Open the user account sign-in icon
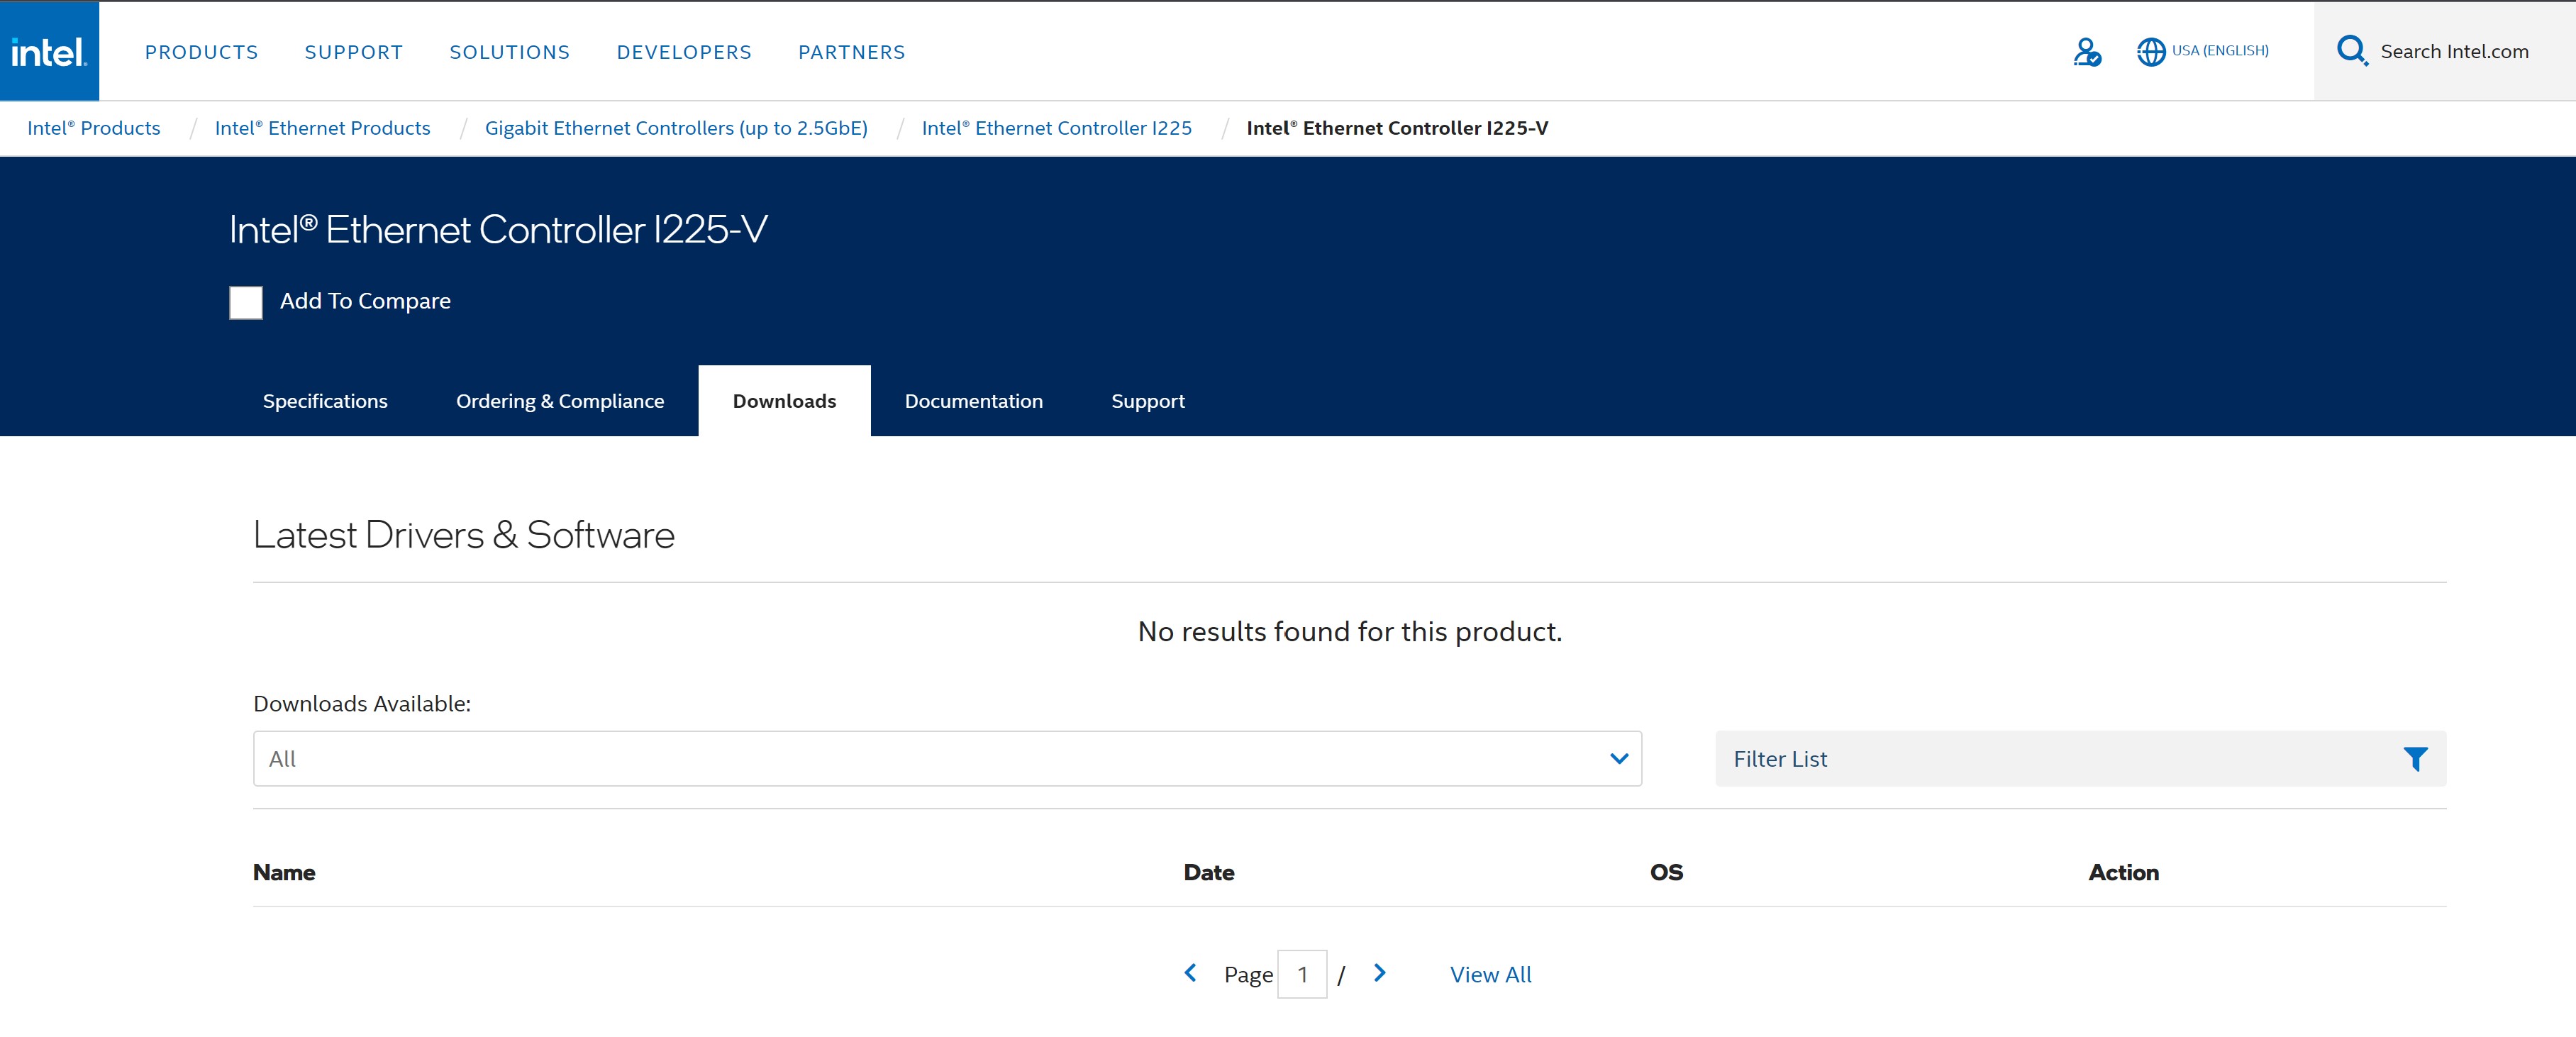The height and width of the screenshot is (1037, 2576). pos(2087,51)
